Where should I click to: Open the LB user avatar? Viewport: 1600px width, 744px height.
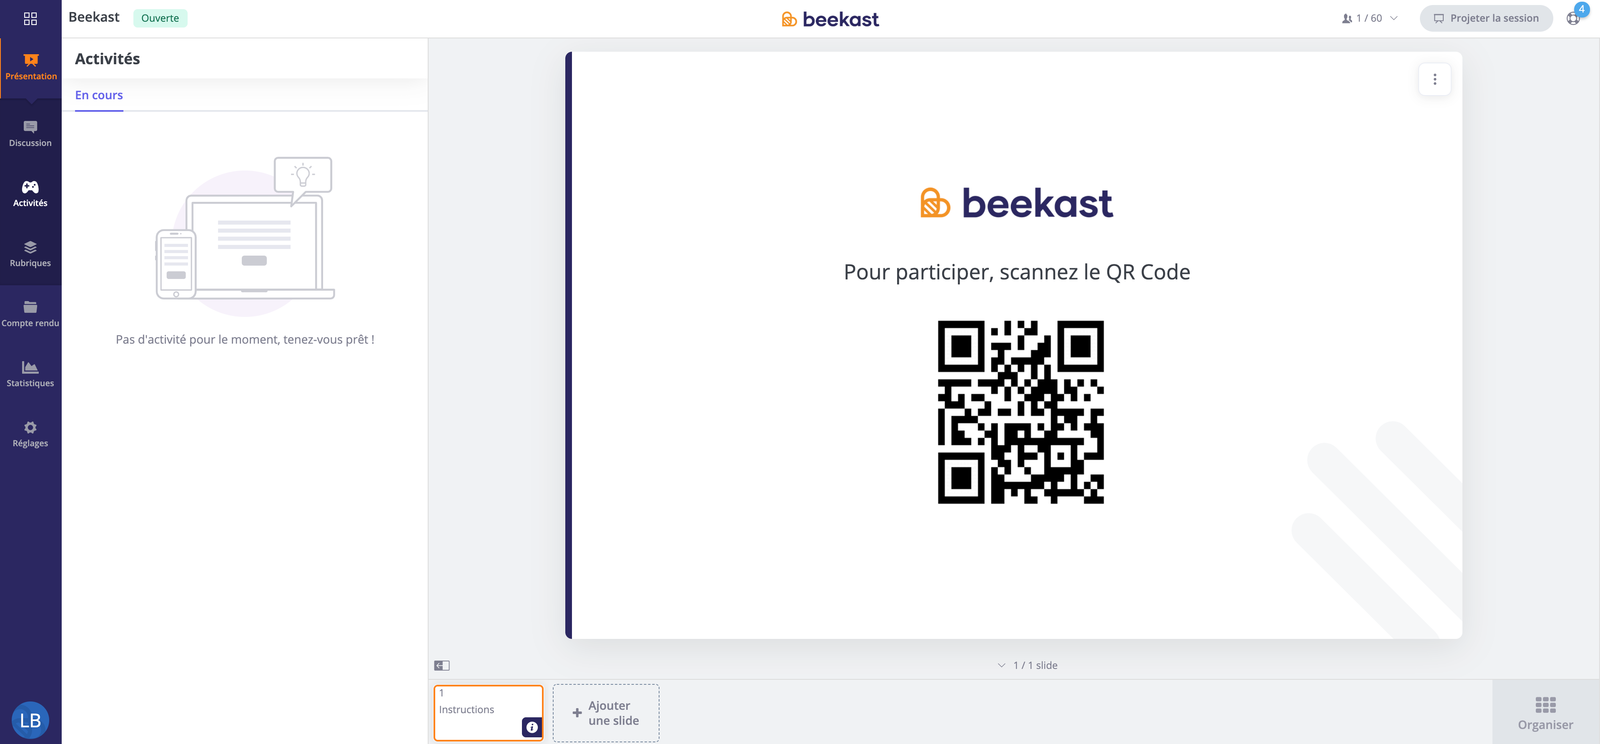point(30,720)
